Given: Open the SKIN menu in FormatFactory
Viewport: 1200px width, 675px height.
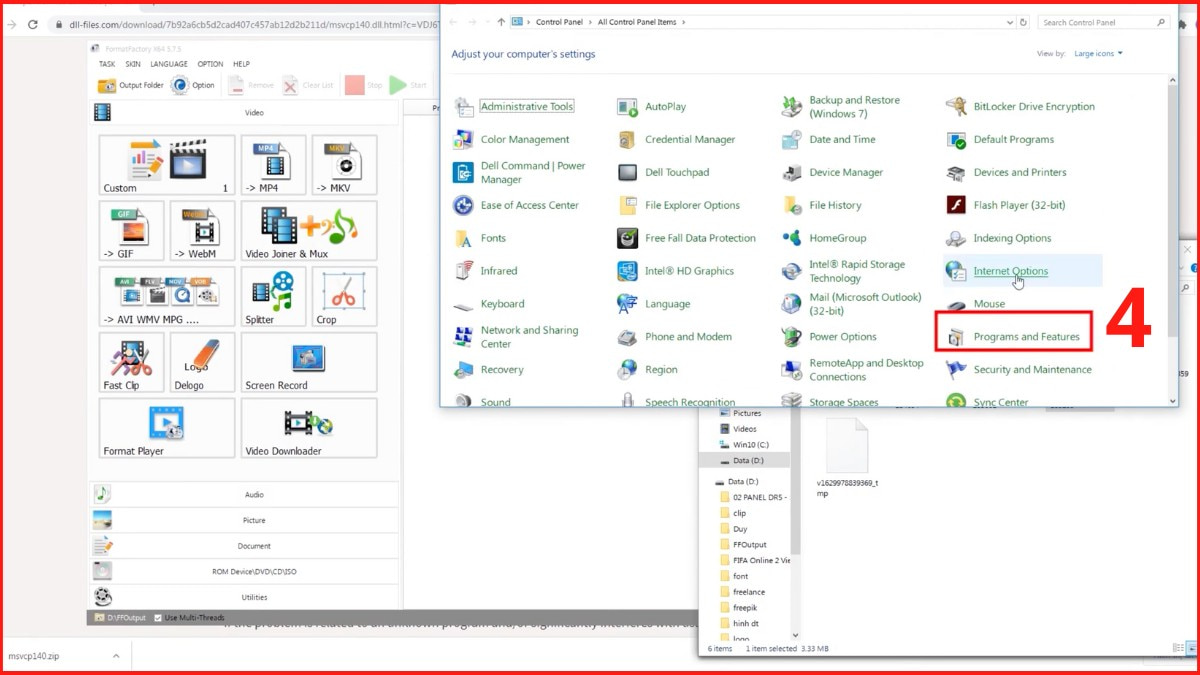Looking at the screenshot, I should 133,64.
